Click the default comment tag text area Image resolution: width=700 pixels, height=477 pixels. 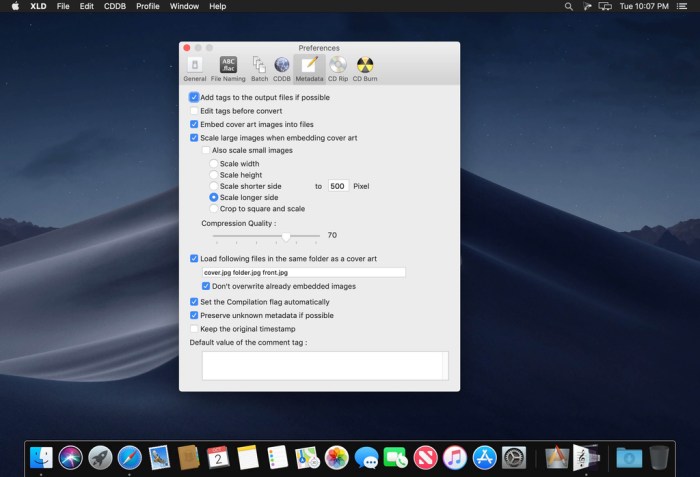pos(324,365)
